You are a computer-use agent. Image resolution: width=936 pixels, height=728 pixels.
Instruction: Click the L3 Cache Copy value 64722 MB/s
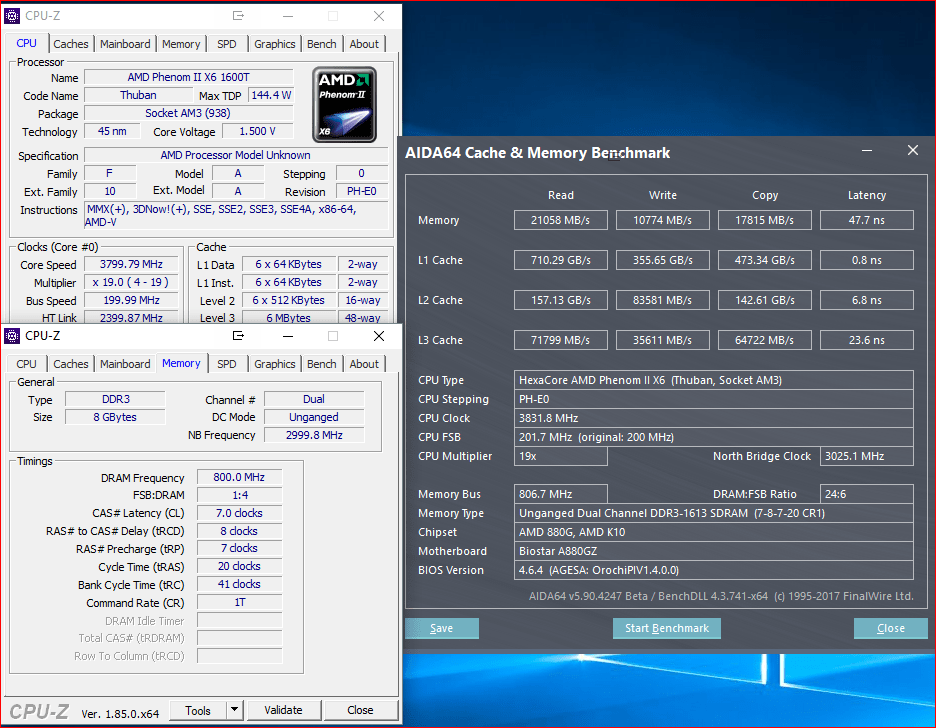pyautogui.click(x=765, y=340)
